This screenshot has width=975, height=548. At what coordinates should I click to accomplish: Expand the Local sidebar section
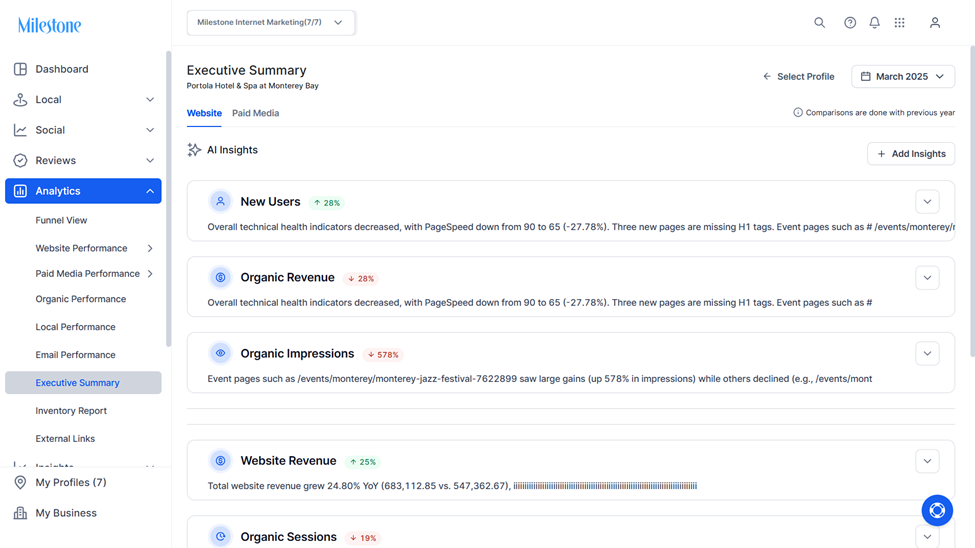point(150,100)
